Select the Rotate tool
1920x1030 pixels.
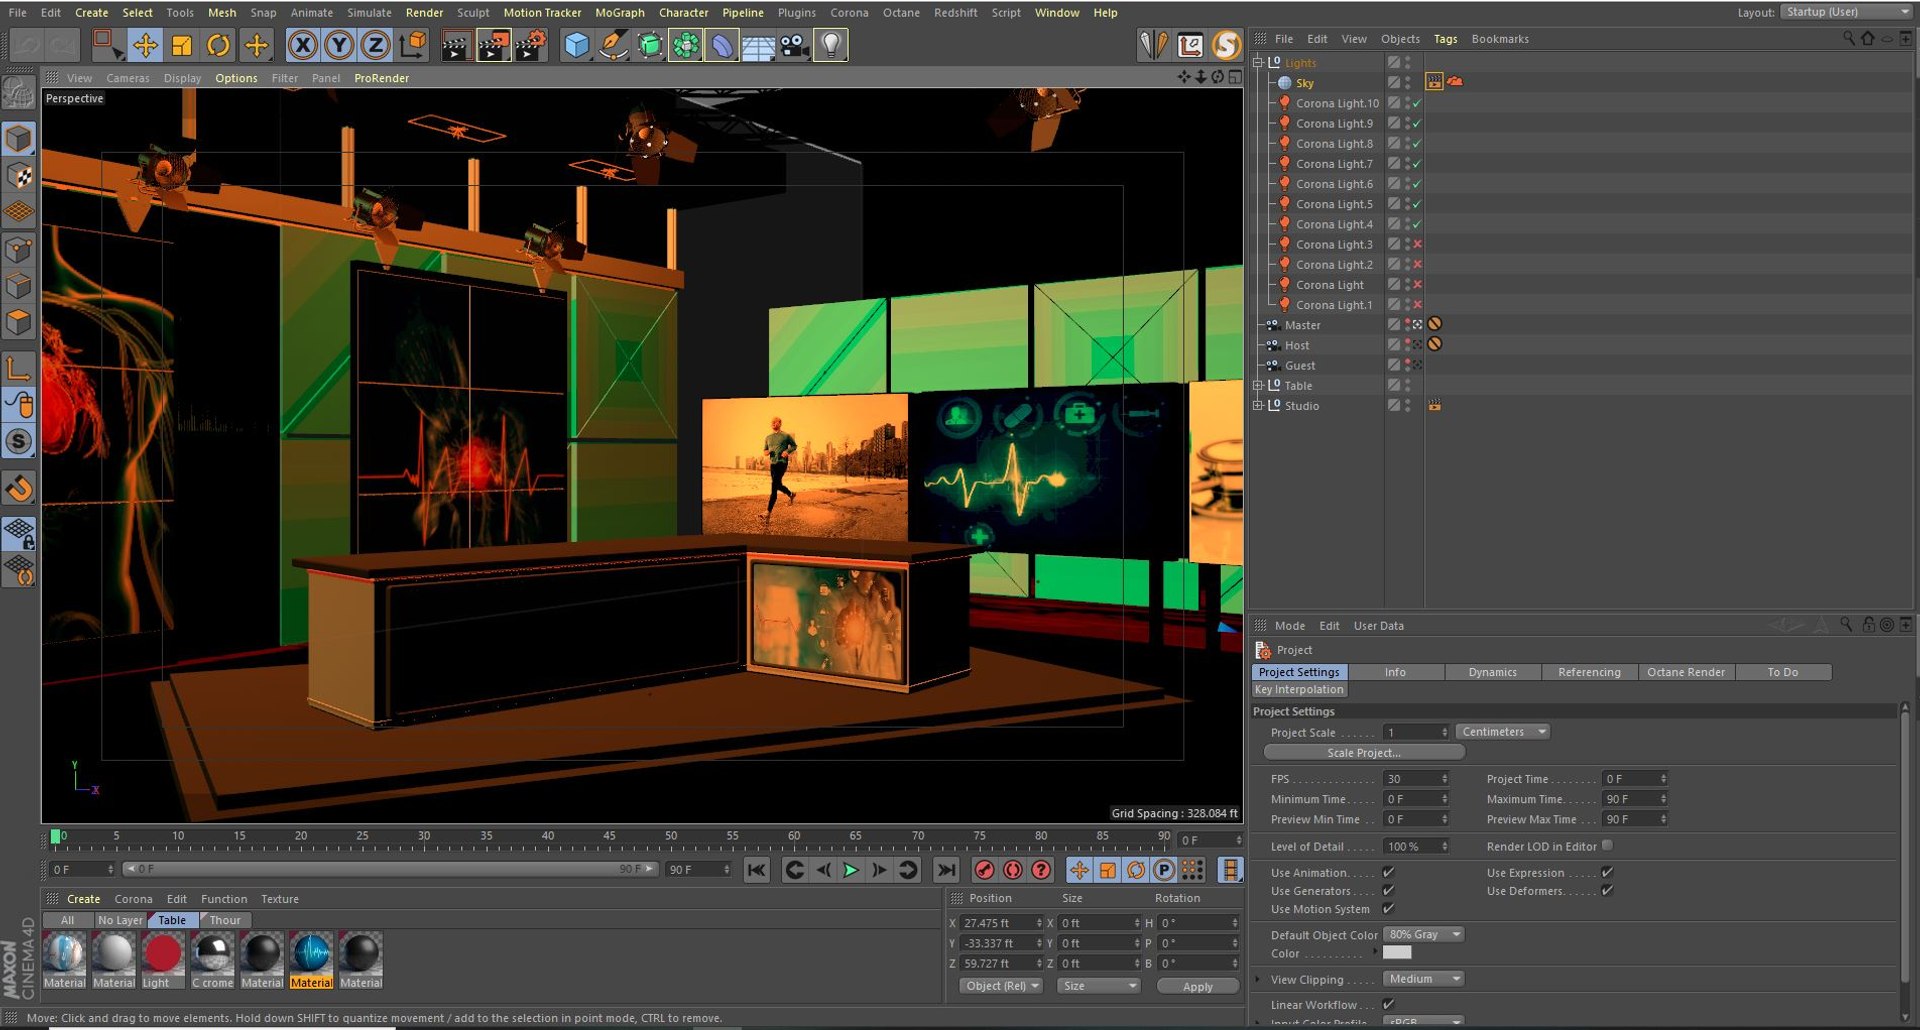[219, 45]
